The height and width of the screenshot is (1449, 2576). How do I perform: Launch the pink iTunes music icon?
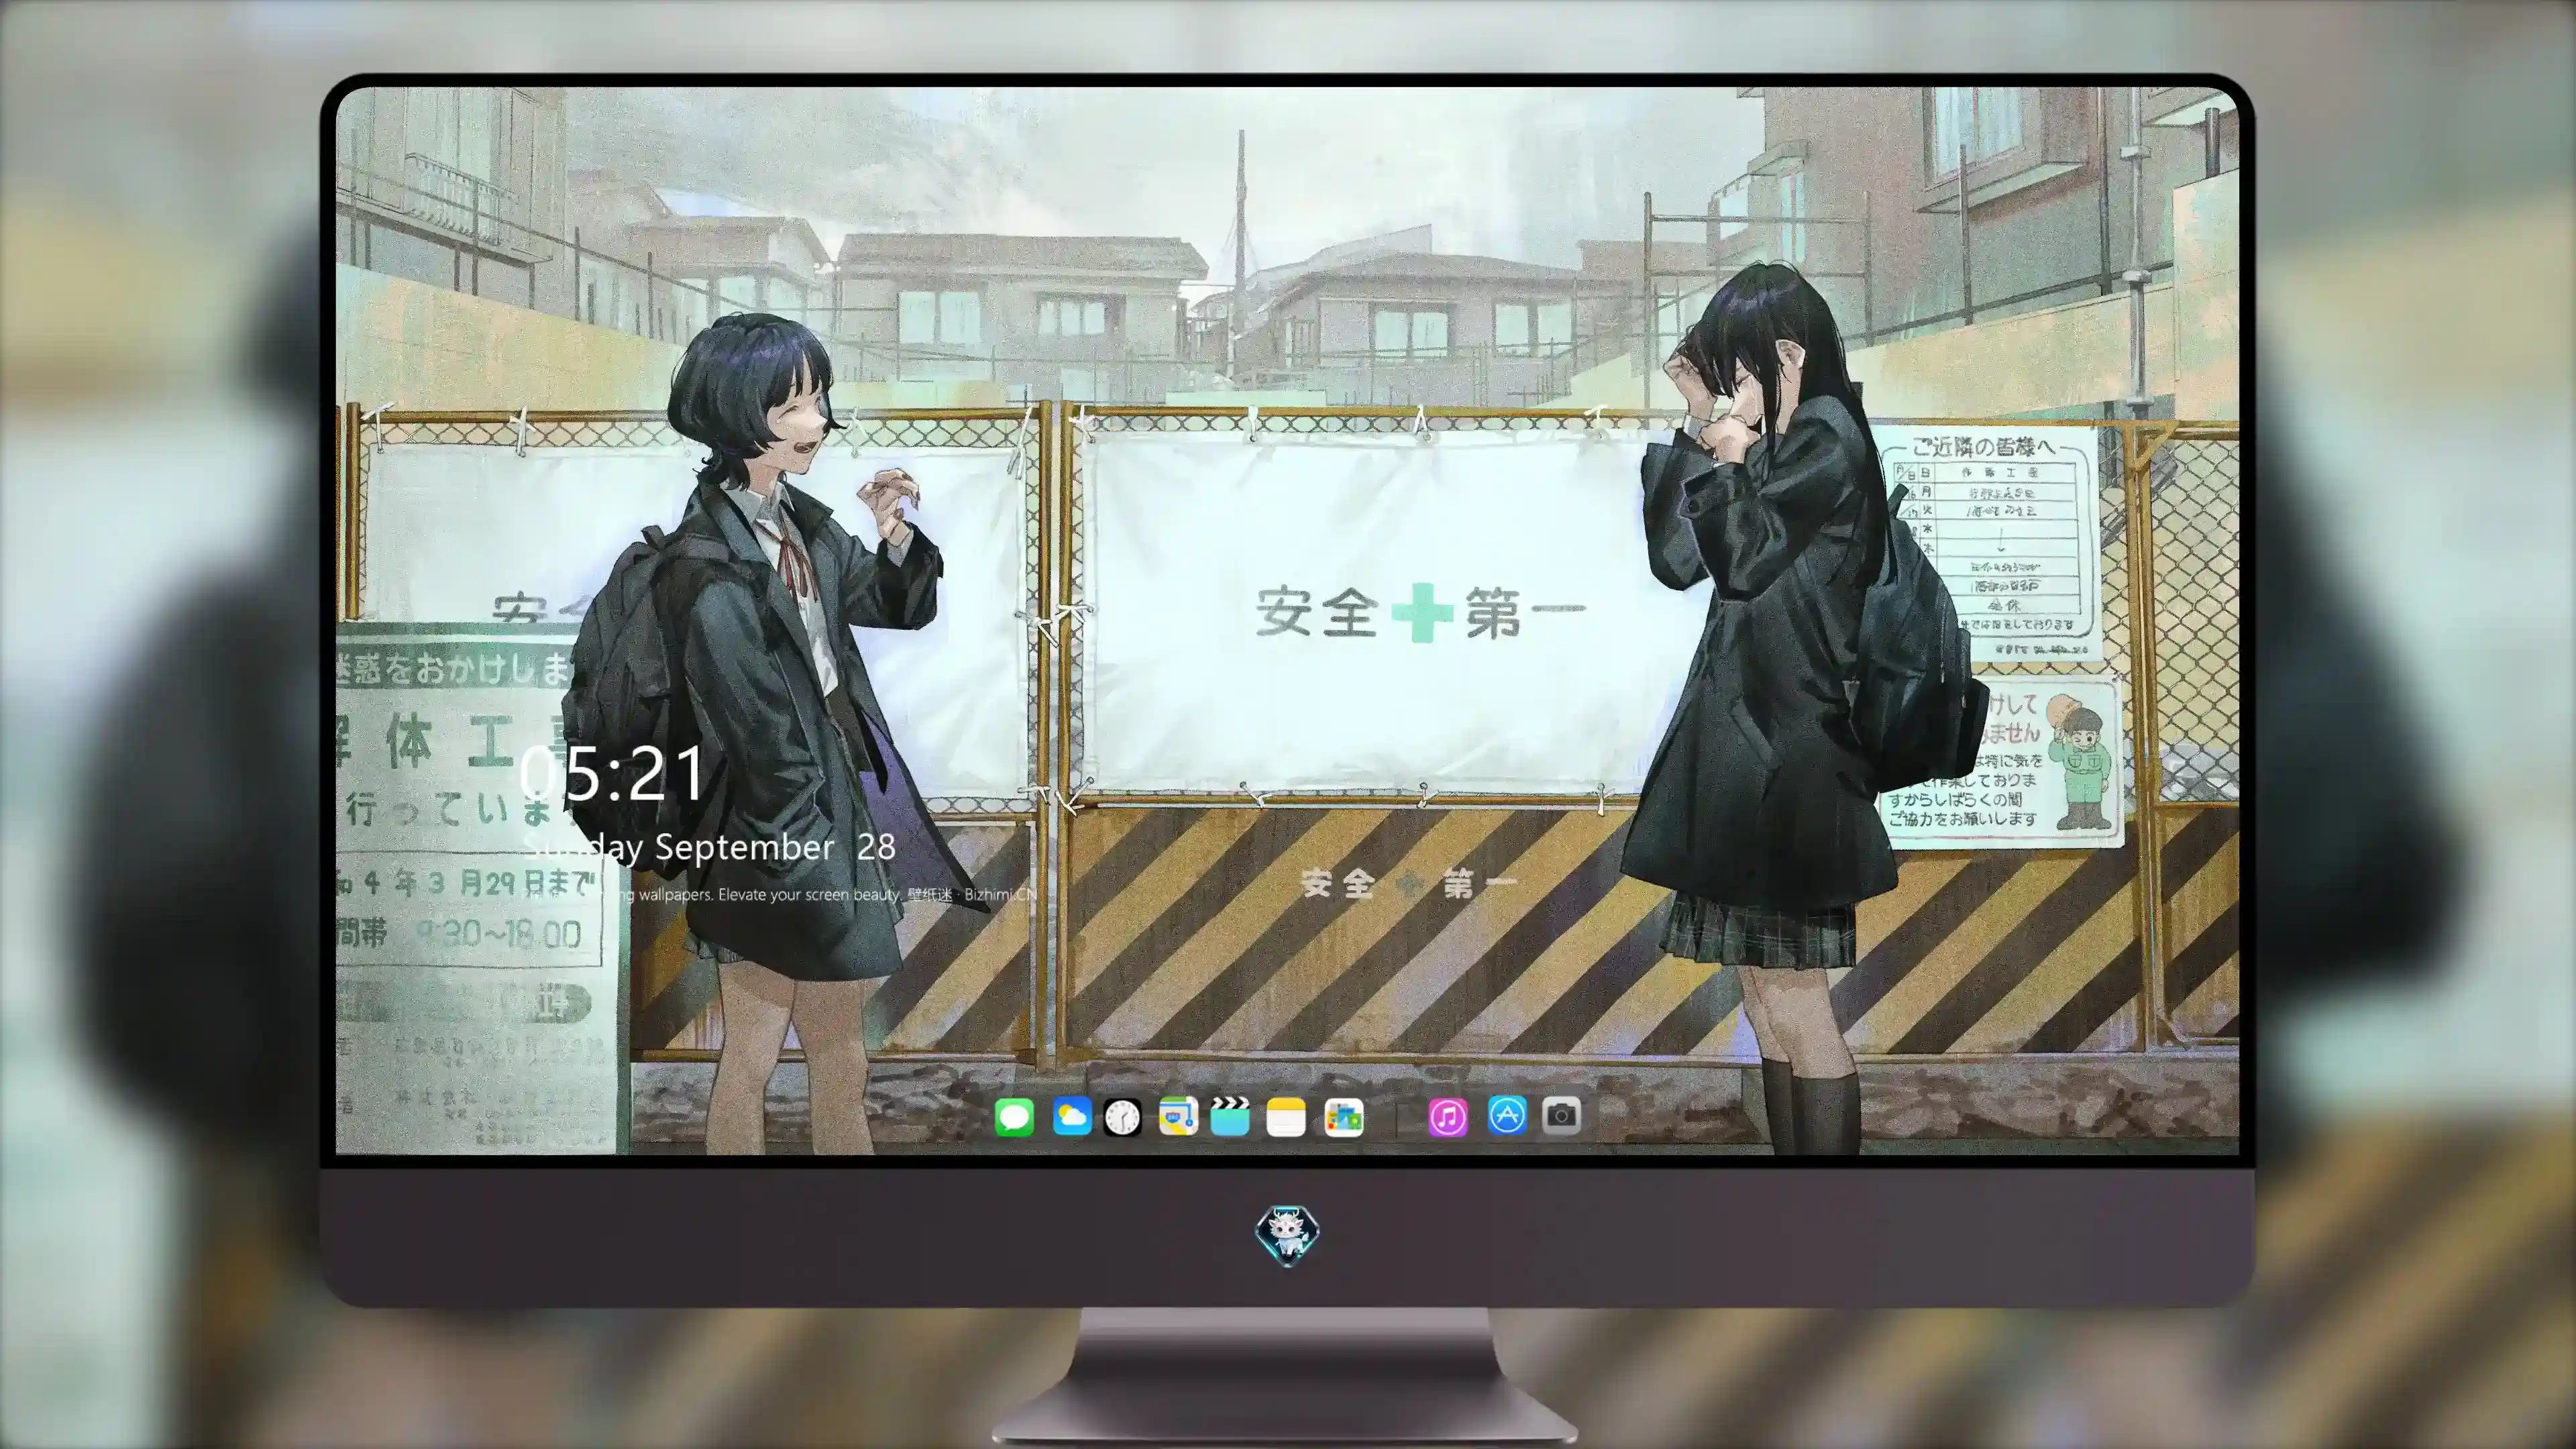[x=1448, y=1117]
